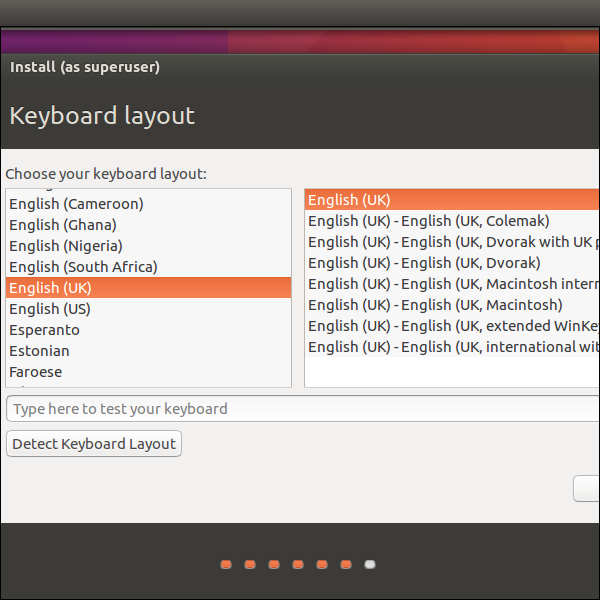This screenshot has width=600, height=600.
Task: Select English (Cameroon) keyboard layout
Action: [77, 204]
